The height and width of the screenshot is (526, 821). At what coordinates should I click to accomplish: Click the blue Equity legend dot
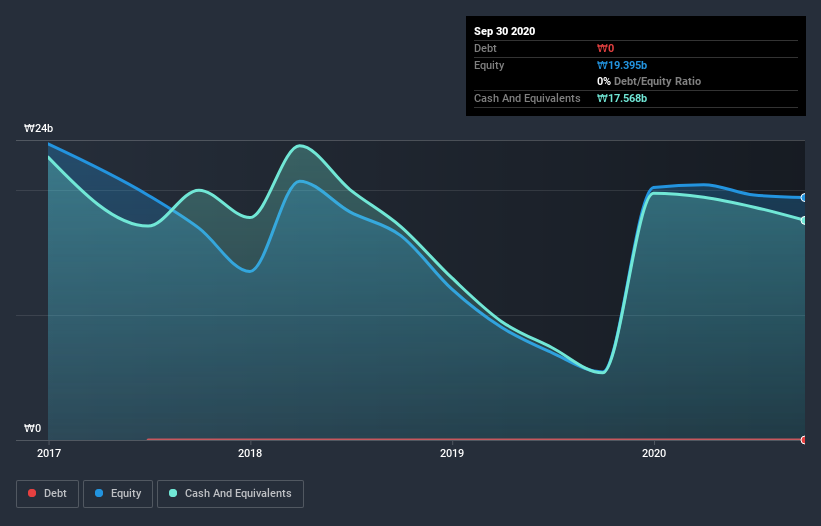[99, 493]
